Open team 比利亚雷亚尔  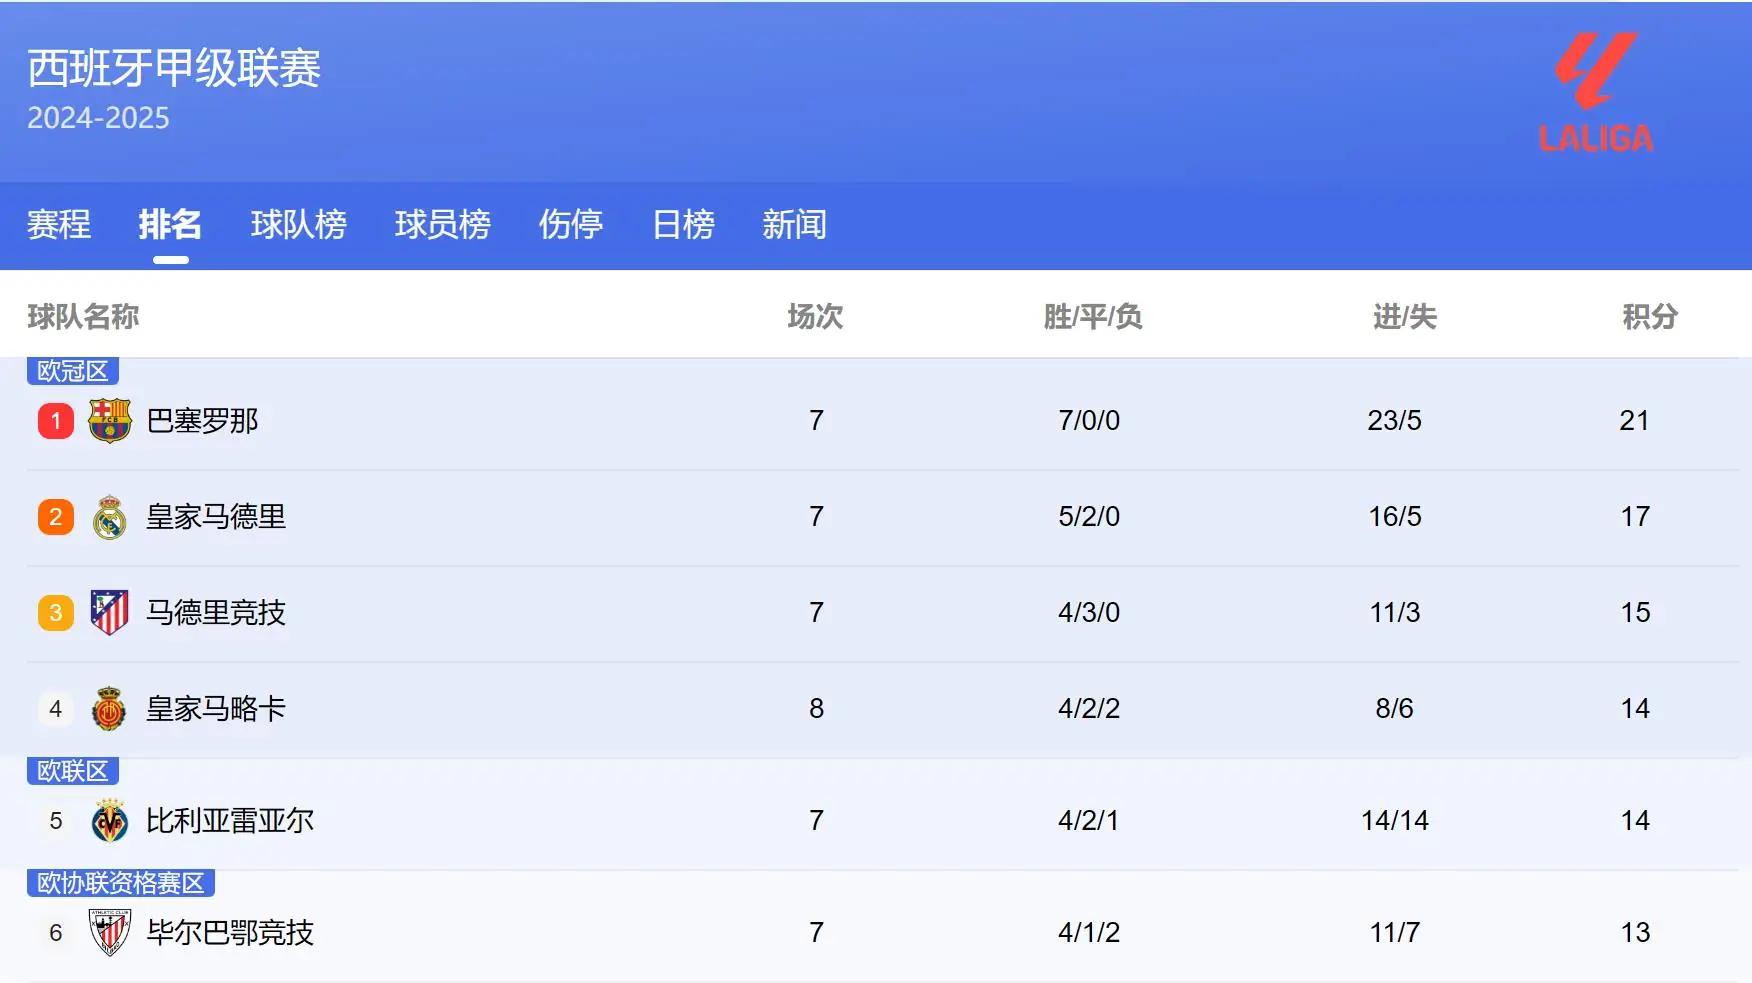click(x=230, y=821)
